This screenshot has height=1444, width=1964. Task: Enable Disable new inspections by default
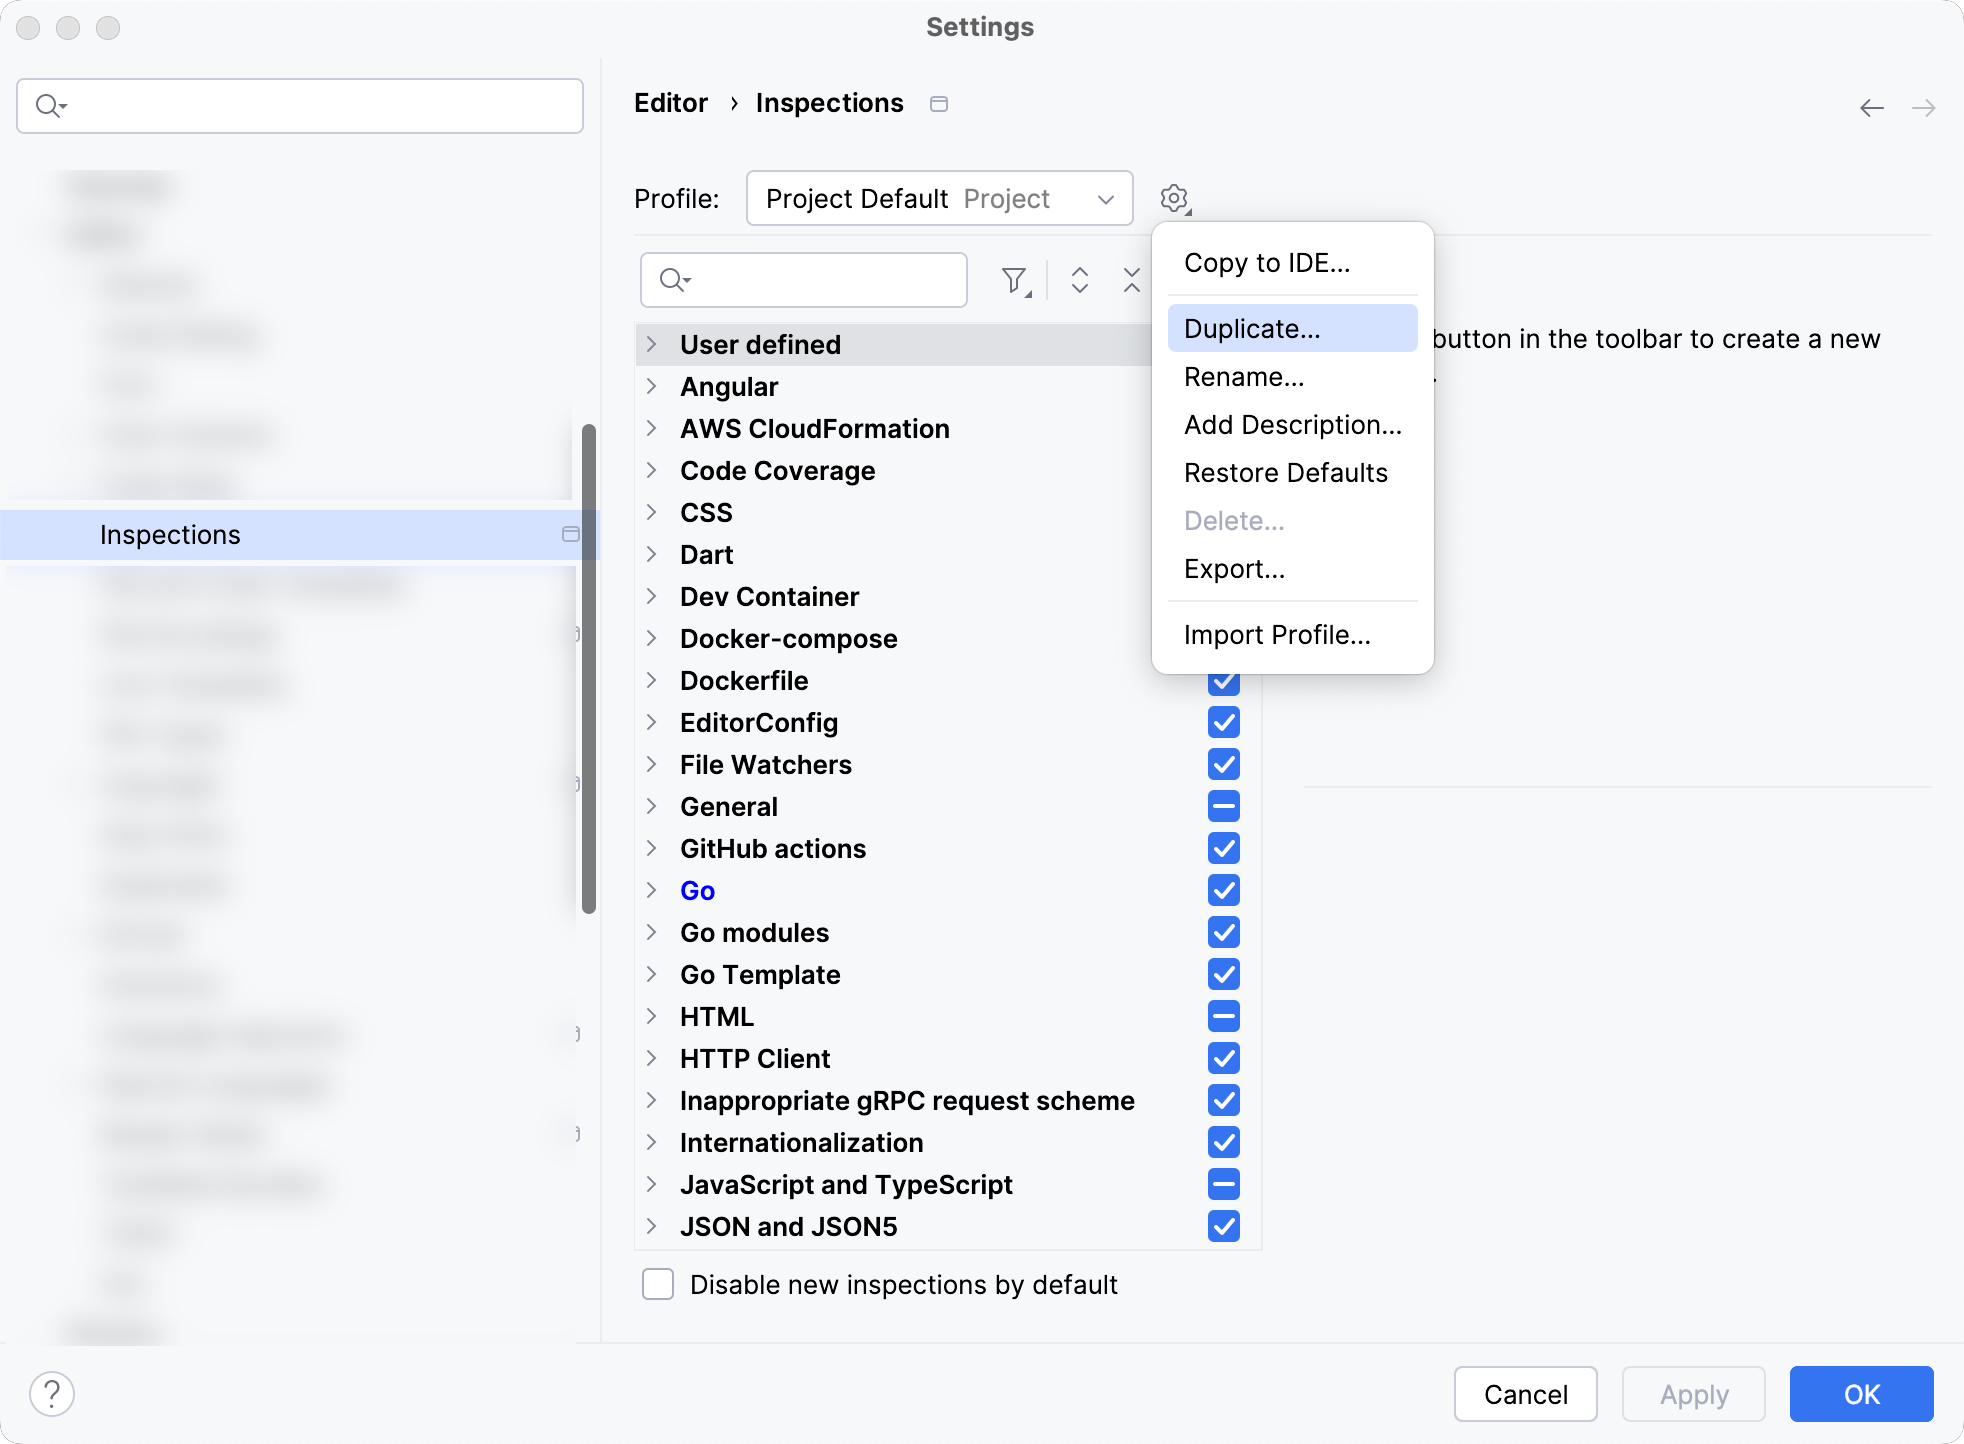tap(658, 1284)
